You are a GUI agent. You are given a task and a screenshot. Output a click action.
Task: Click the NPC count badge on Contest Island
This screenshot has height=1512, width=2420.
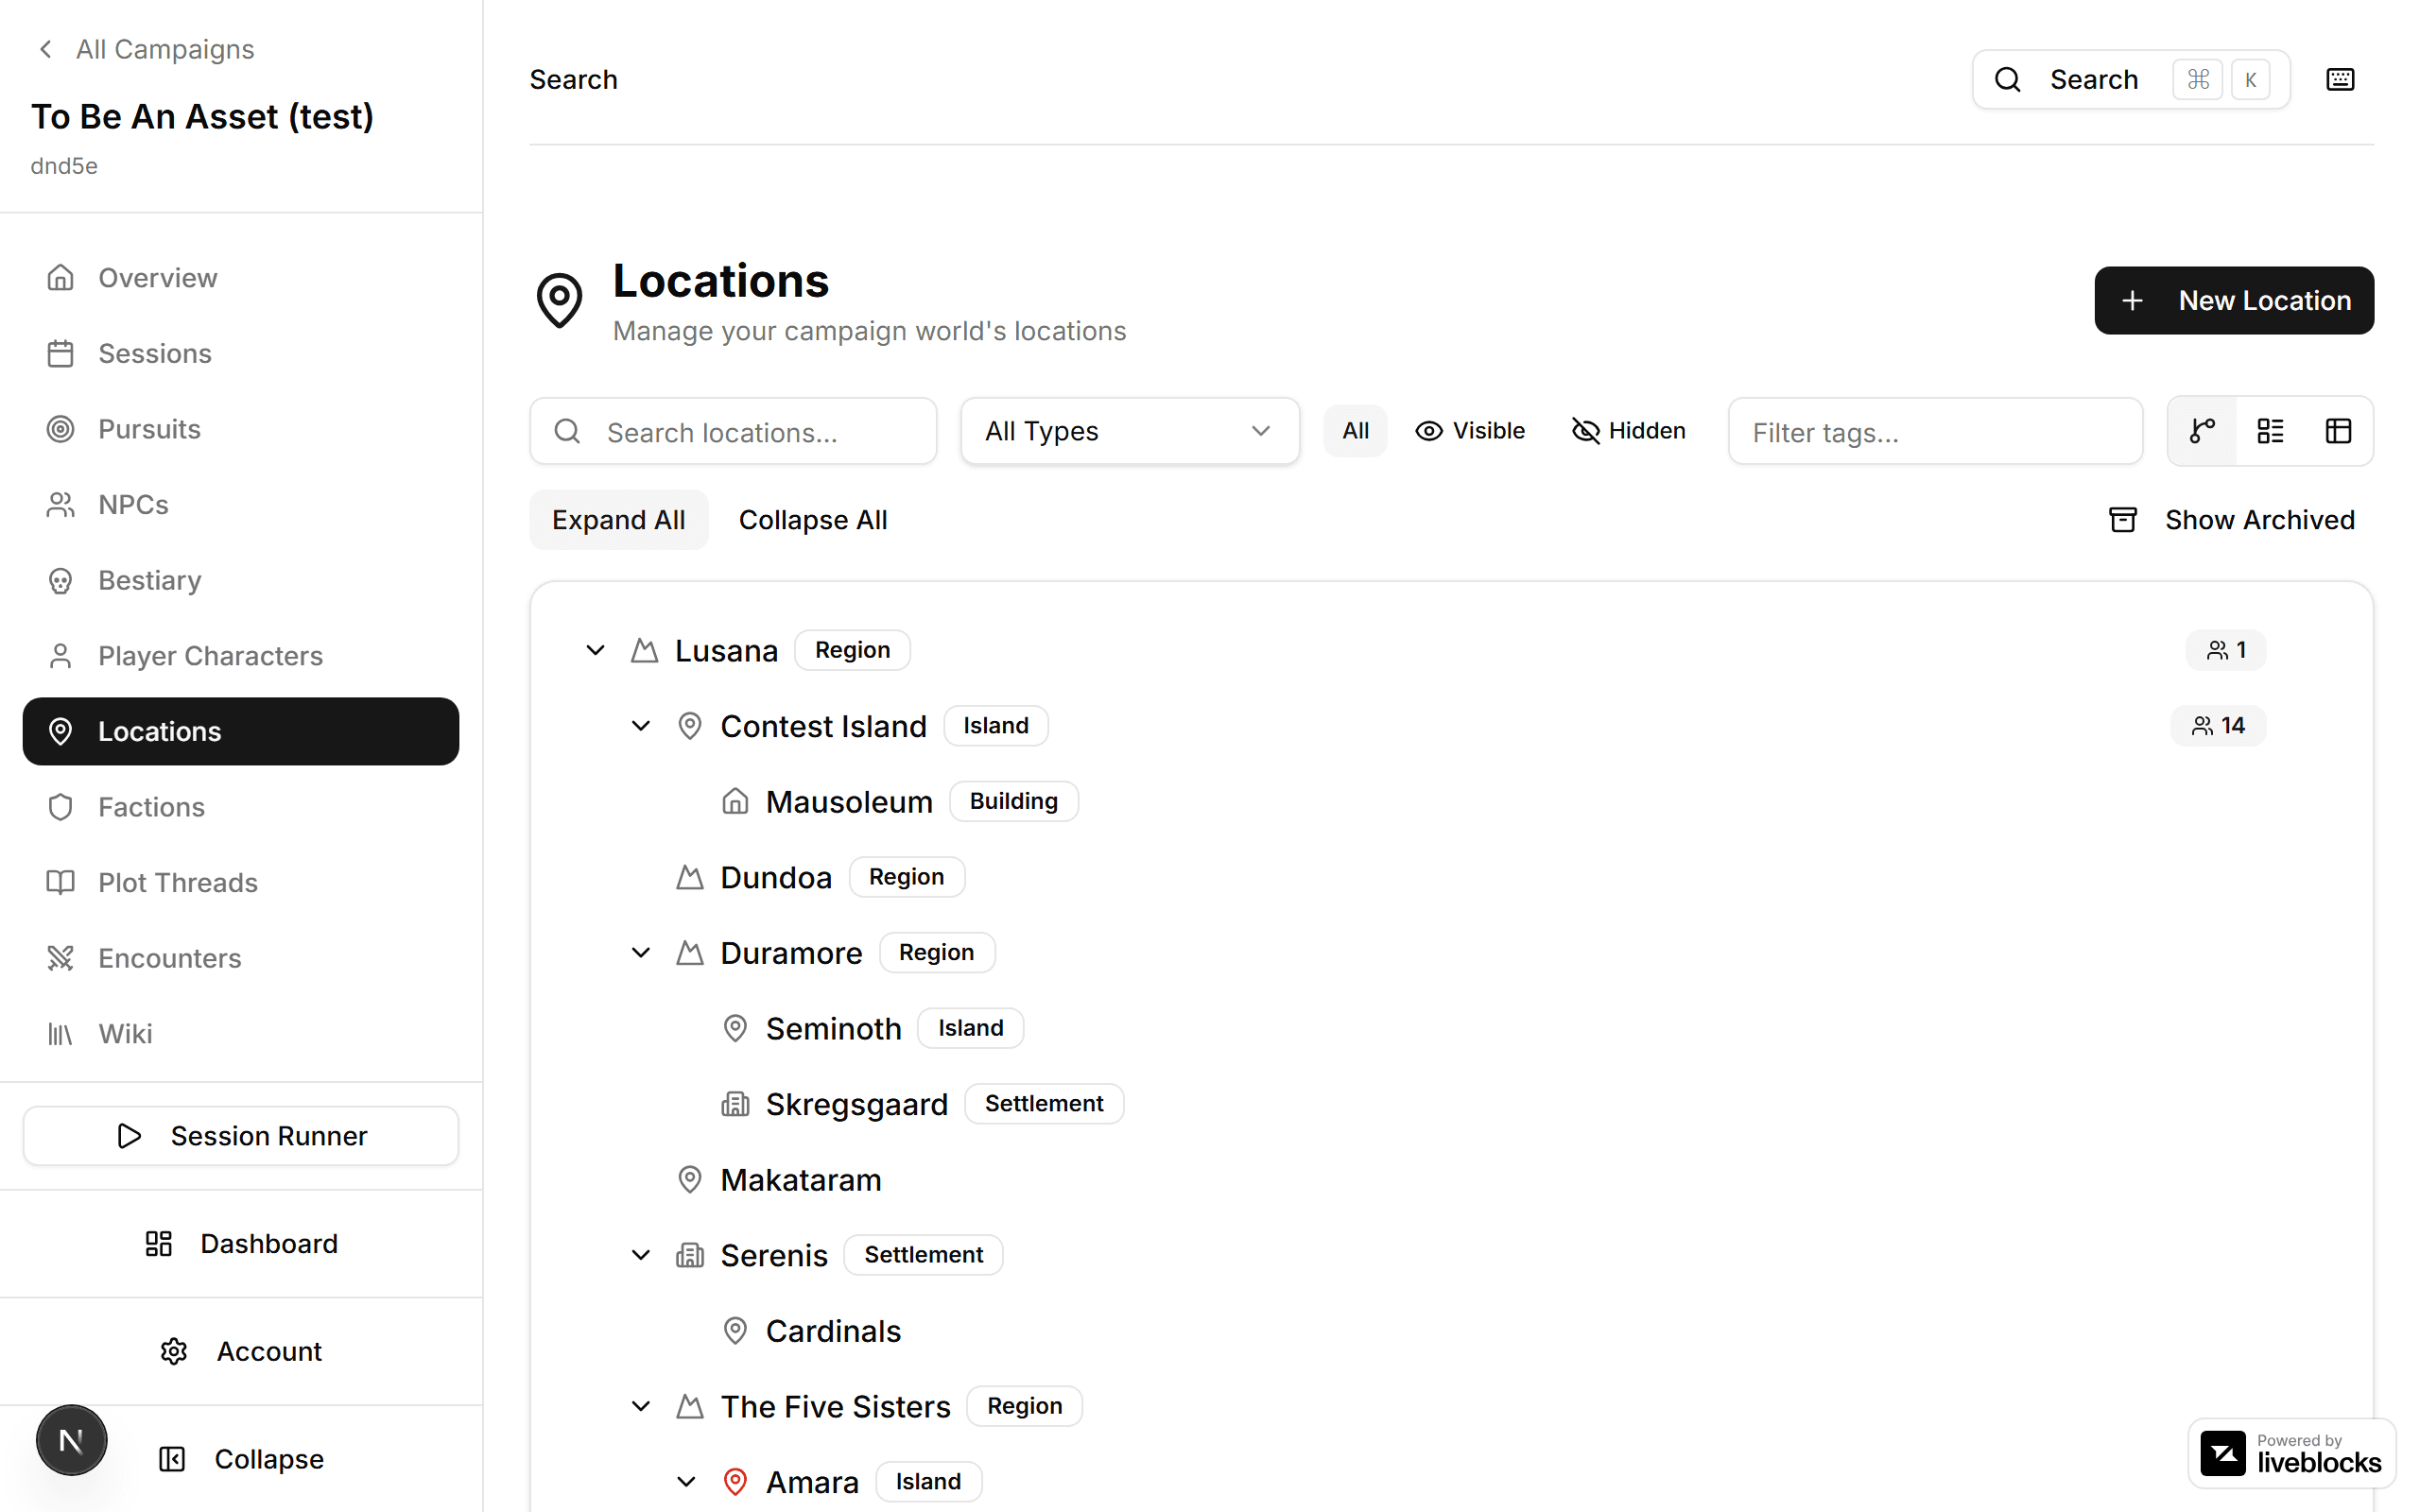click(x=2218, y=725)
